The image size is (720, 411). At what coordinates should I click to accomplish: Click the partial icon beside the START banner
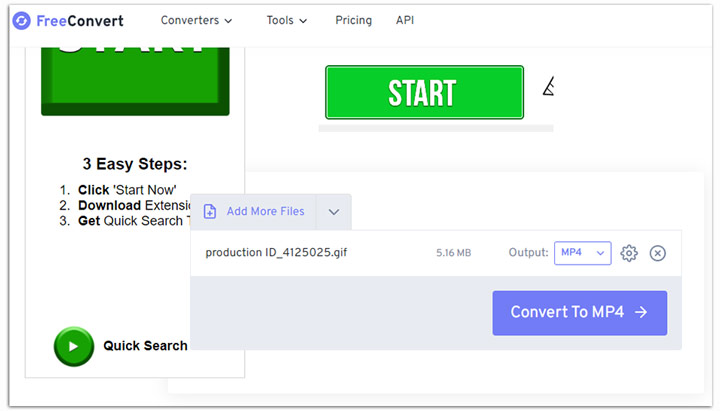pos(547,89)
